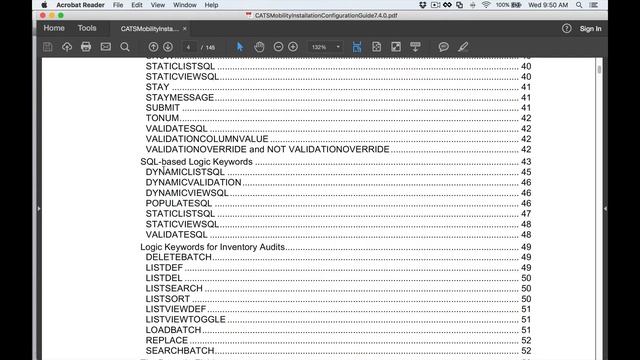The height and width of the screenshot is (360, 640).
Task: Click the page number input field
Action: tap(189, 47)
